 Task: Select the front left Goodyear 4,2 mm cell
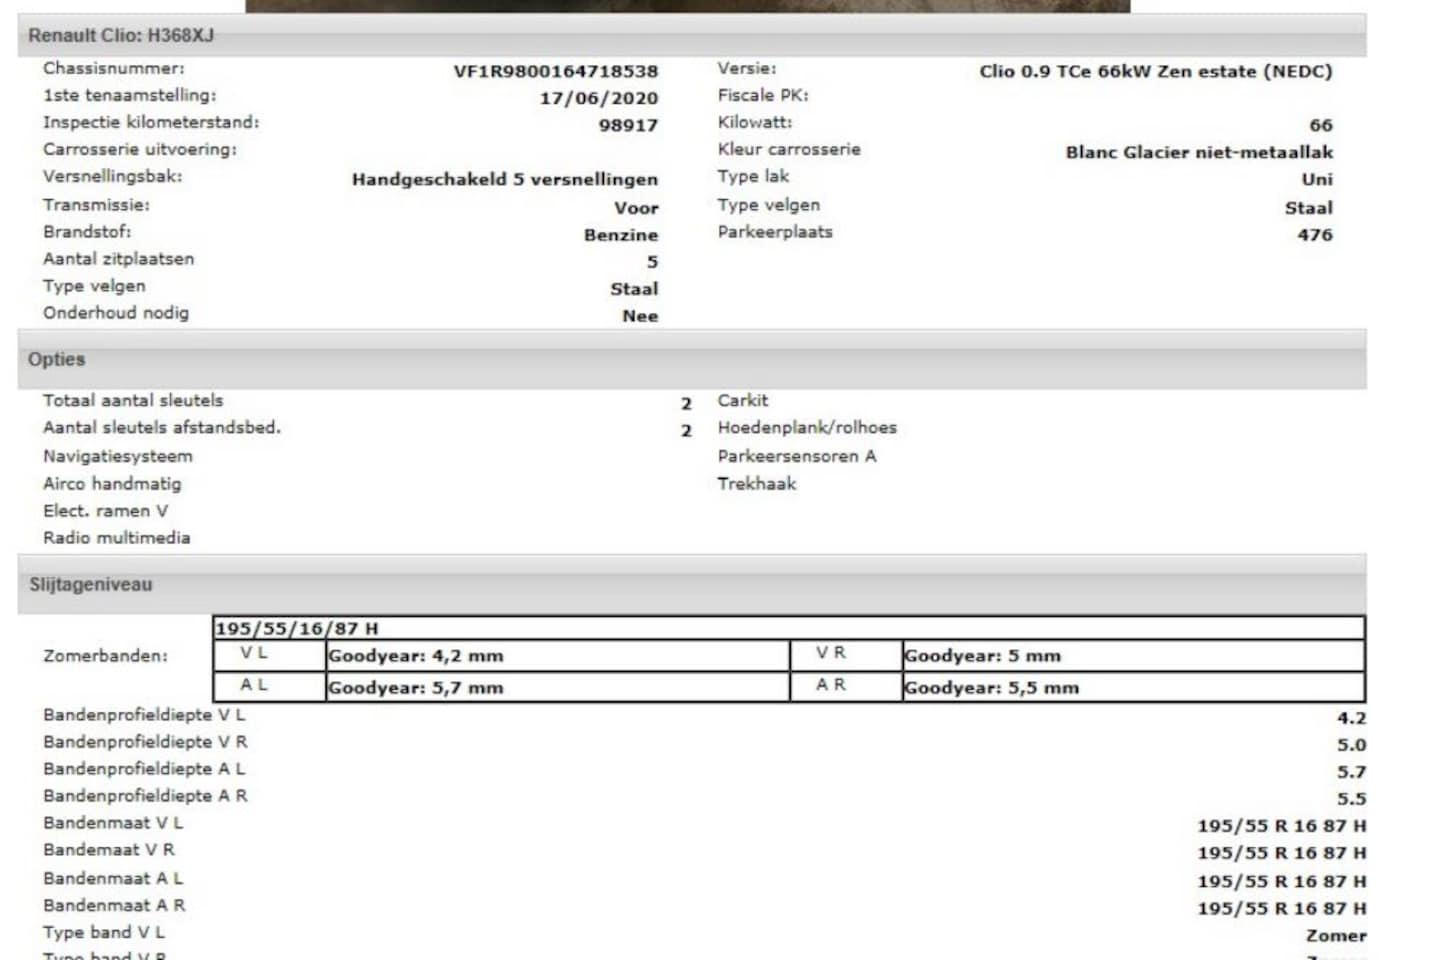tap(416, 656)
